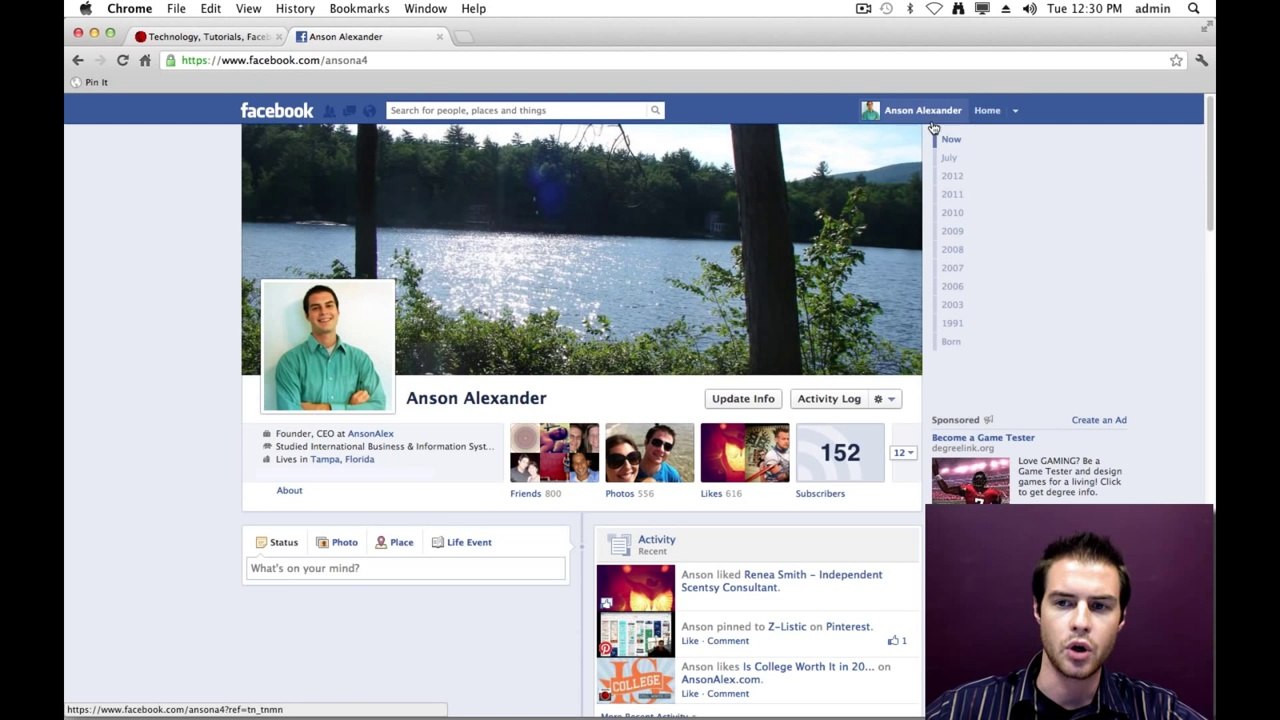Select the Status composer tab
This screenshot has width=1280, height=720.
(277, 542)
